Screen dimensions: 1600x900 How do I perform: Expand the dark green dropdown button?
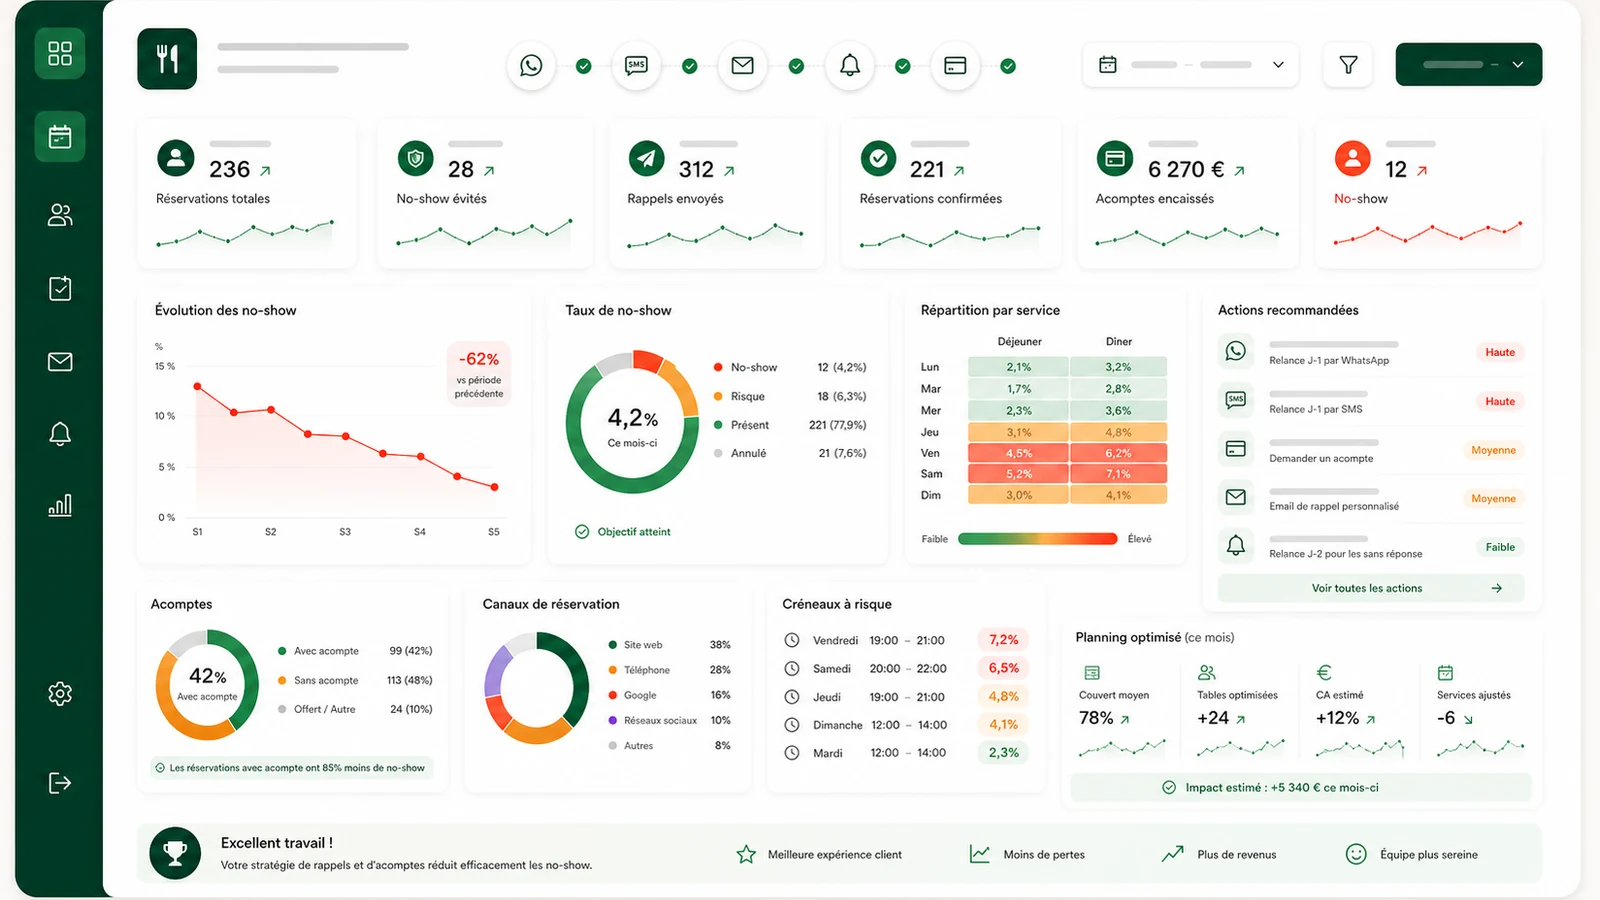1468,64
